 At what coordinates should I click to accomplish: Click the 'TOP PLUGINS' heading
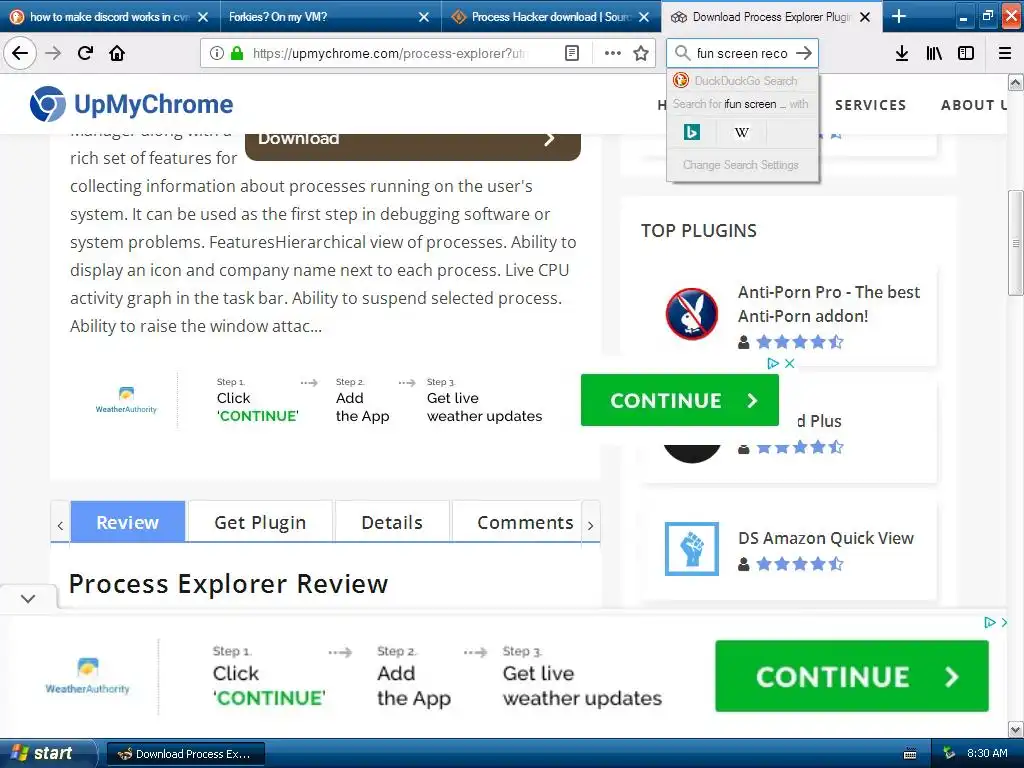(699, 231)
